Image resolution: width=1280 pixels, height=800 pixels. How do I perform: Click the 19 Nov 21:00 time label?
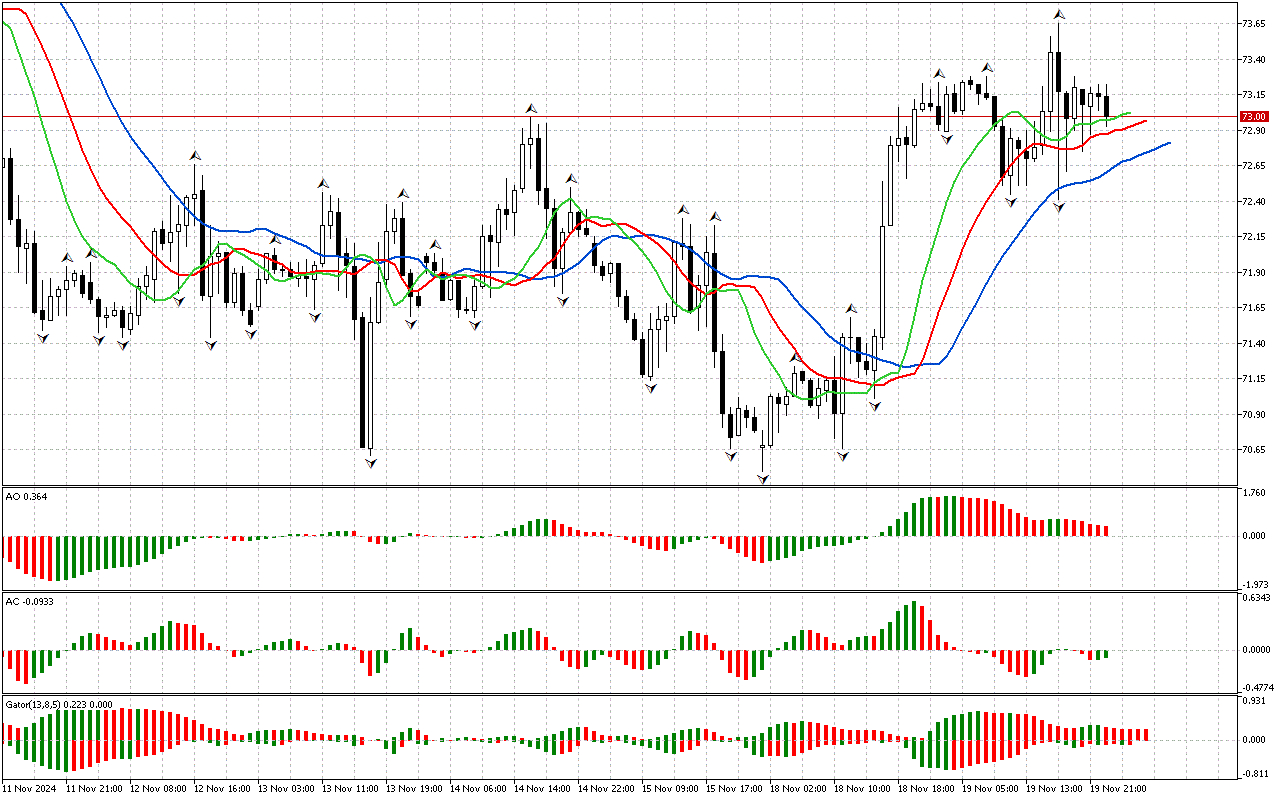tap(1119, 789)
